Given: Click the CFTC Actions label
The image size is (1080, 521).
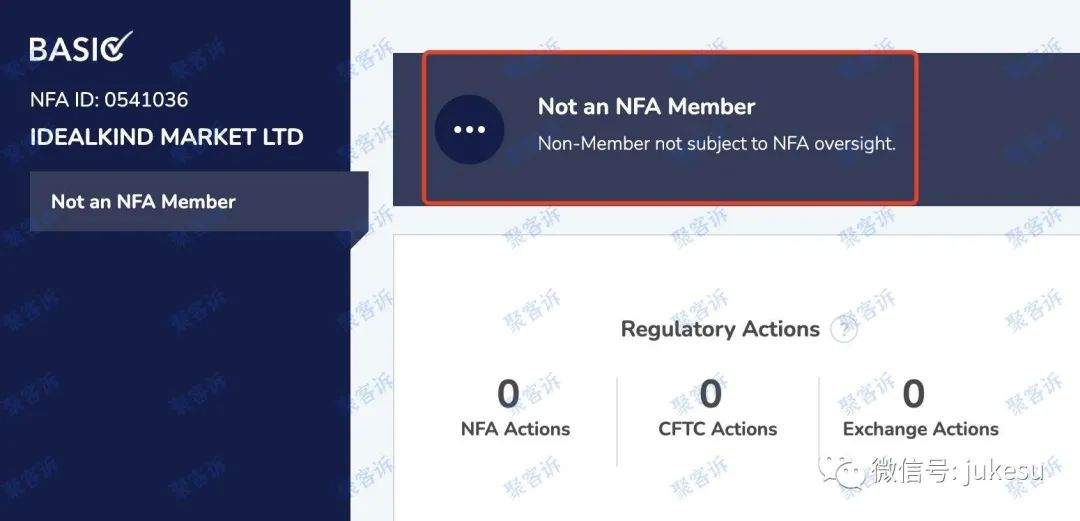Looking at the screenshot, I should (718, 429).
